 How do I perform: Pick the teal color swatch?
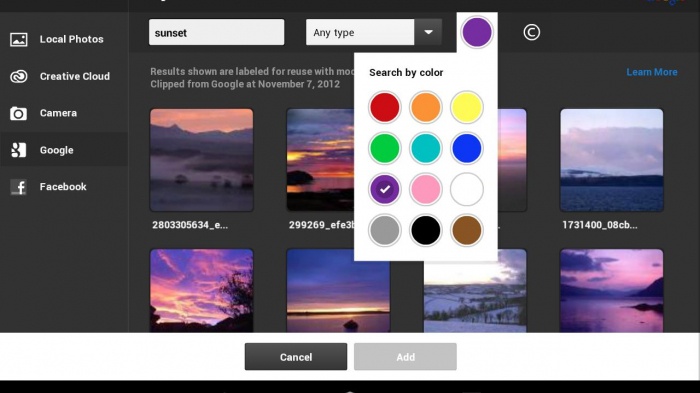[x=425, y=148]
